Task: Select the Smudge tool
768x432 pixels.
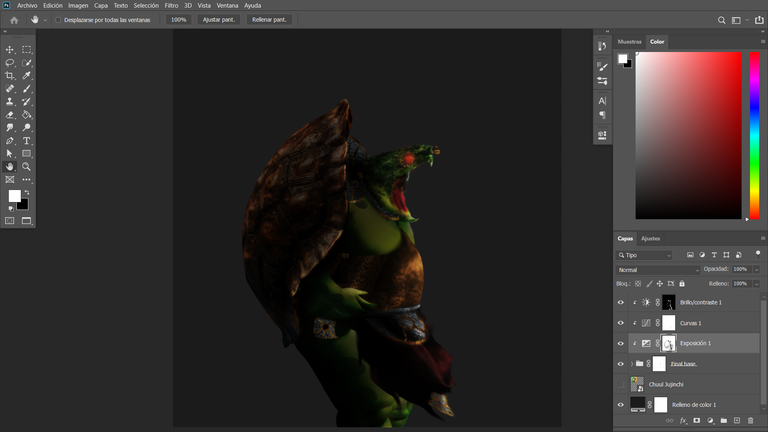Action: point(9,127)
